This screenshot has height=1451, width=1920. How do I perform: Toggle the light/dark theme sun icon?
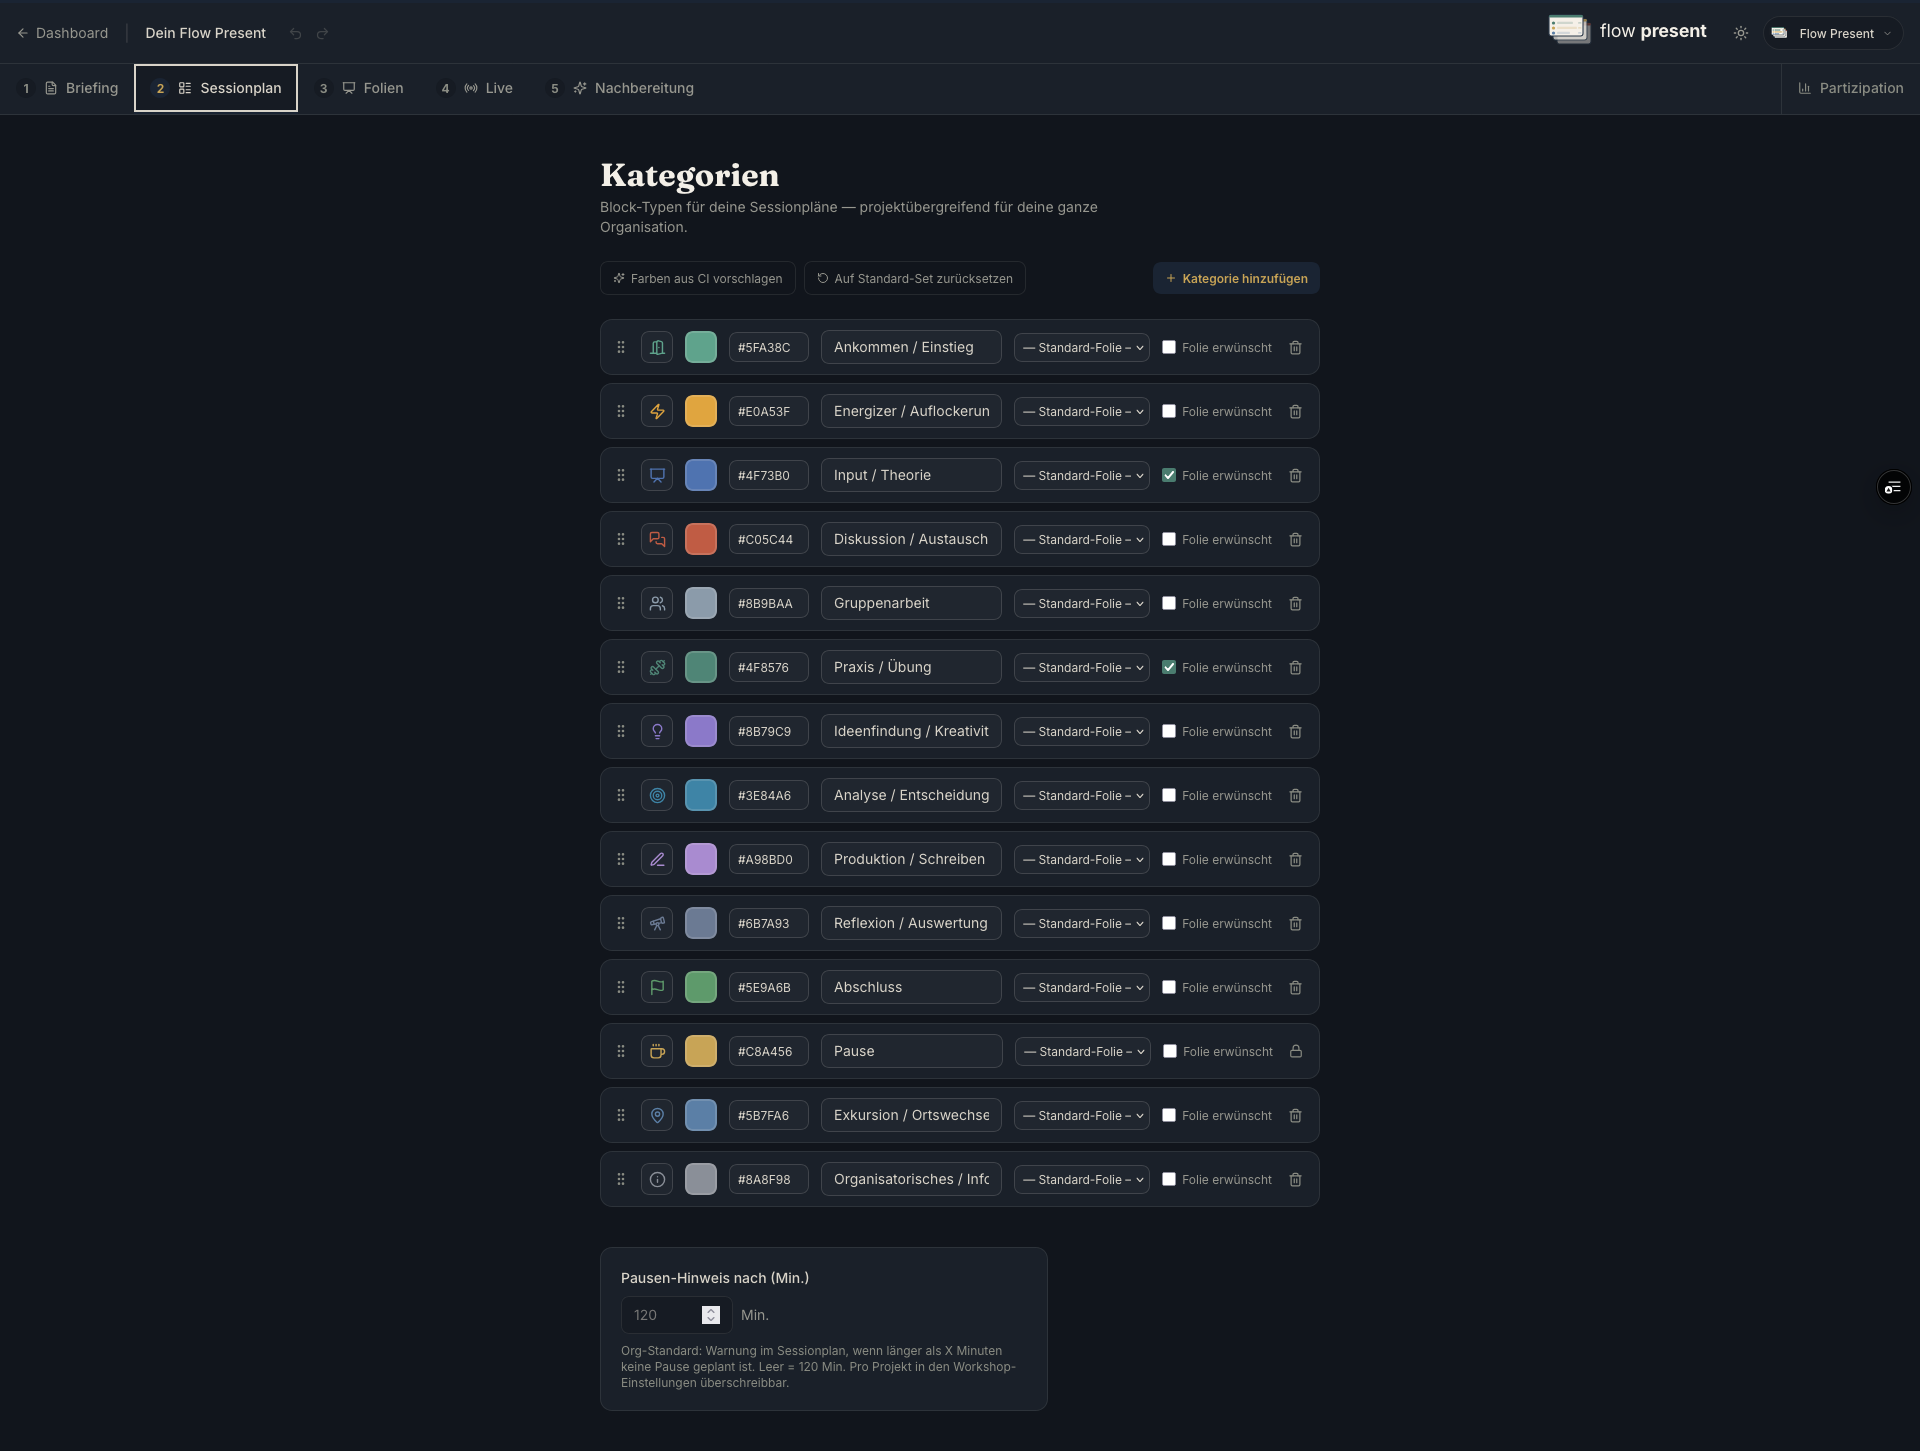point(1741,33)
